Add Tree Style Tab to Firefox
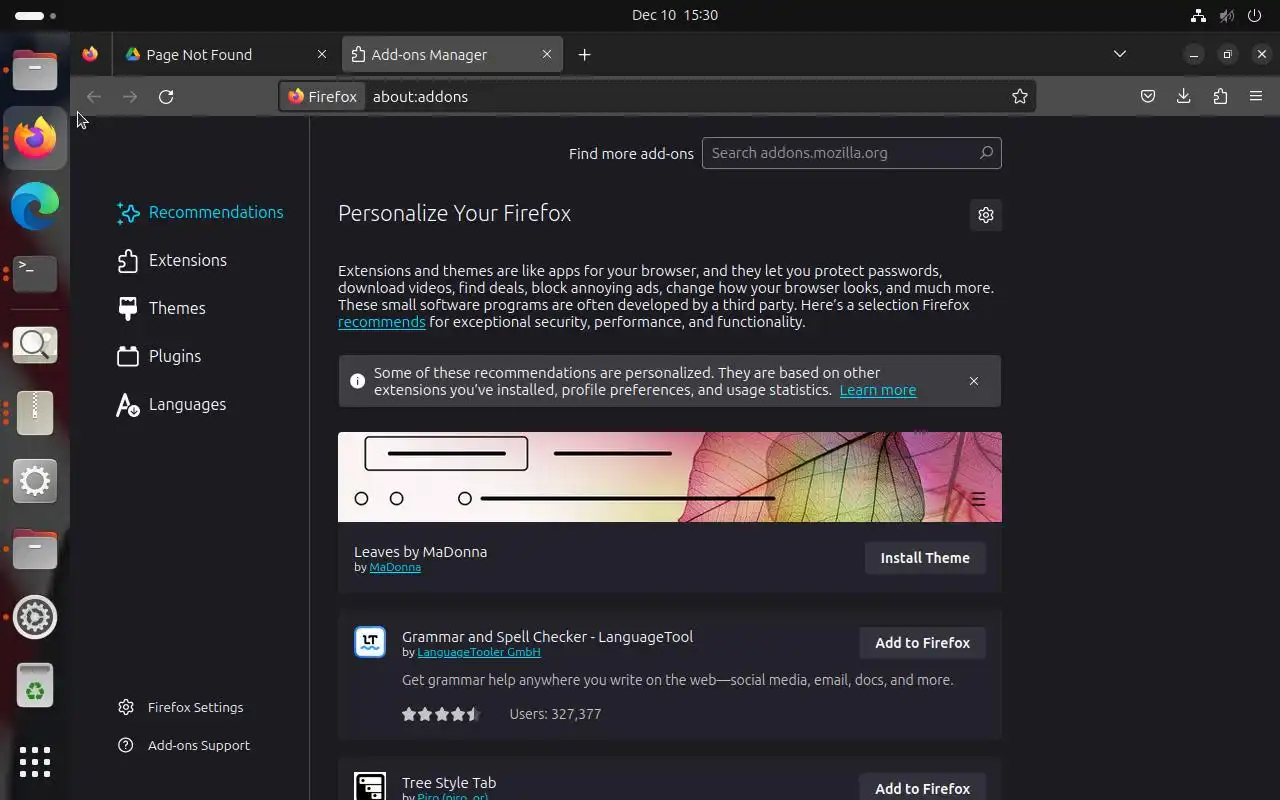This screenshot has height=800, width=1280. coord(922,787)
